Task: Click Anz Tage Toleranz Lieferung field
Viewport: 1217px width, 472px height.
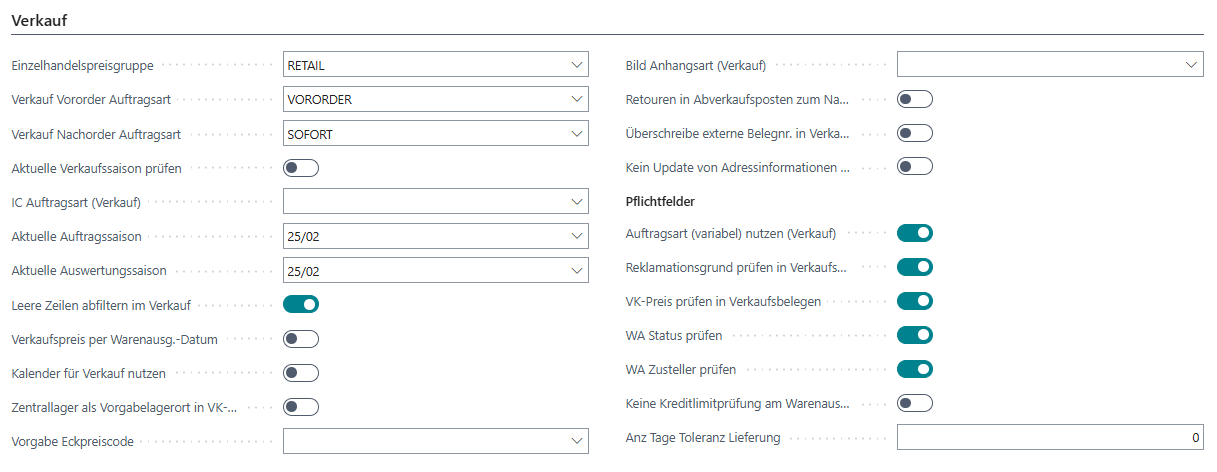Action: click(1049, 438)
